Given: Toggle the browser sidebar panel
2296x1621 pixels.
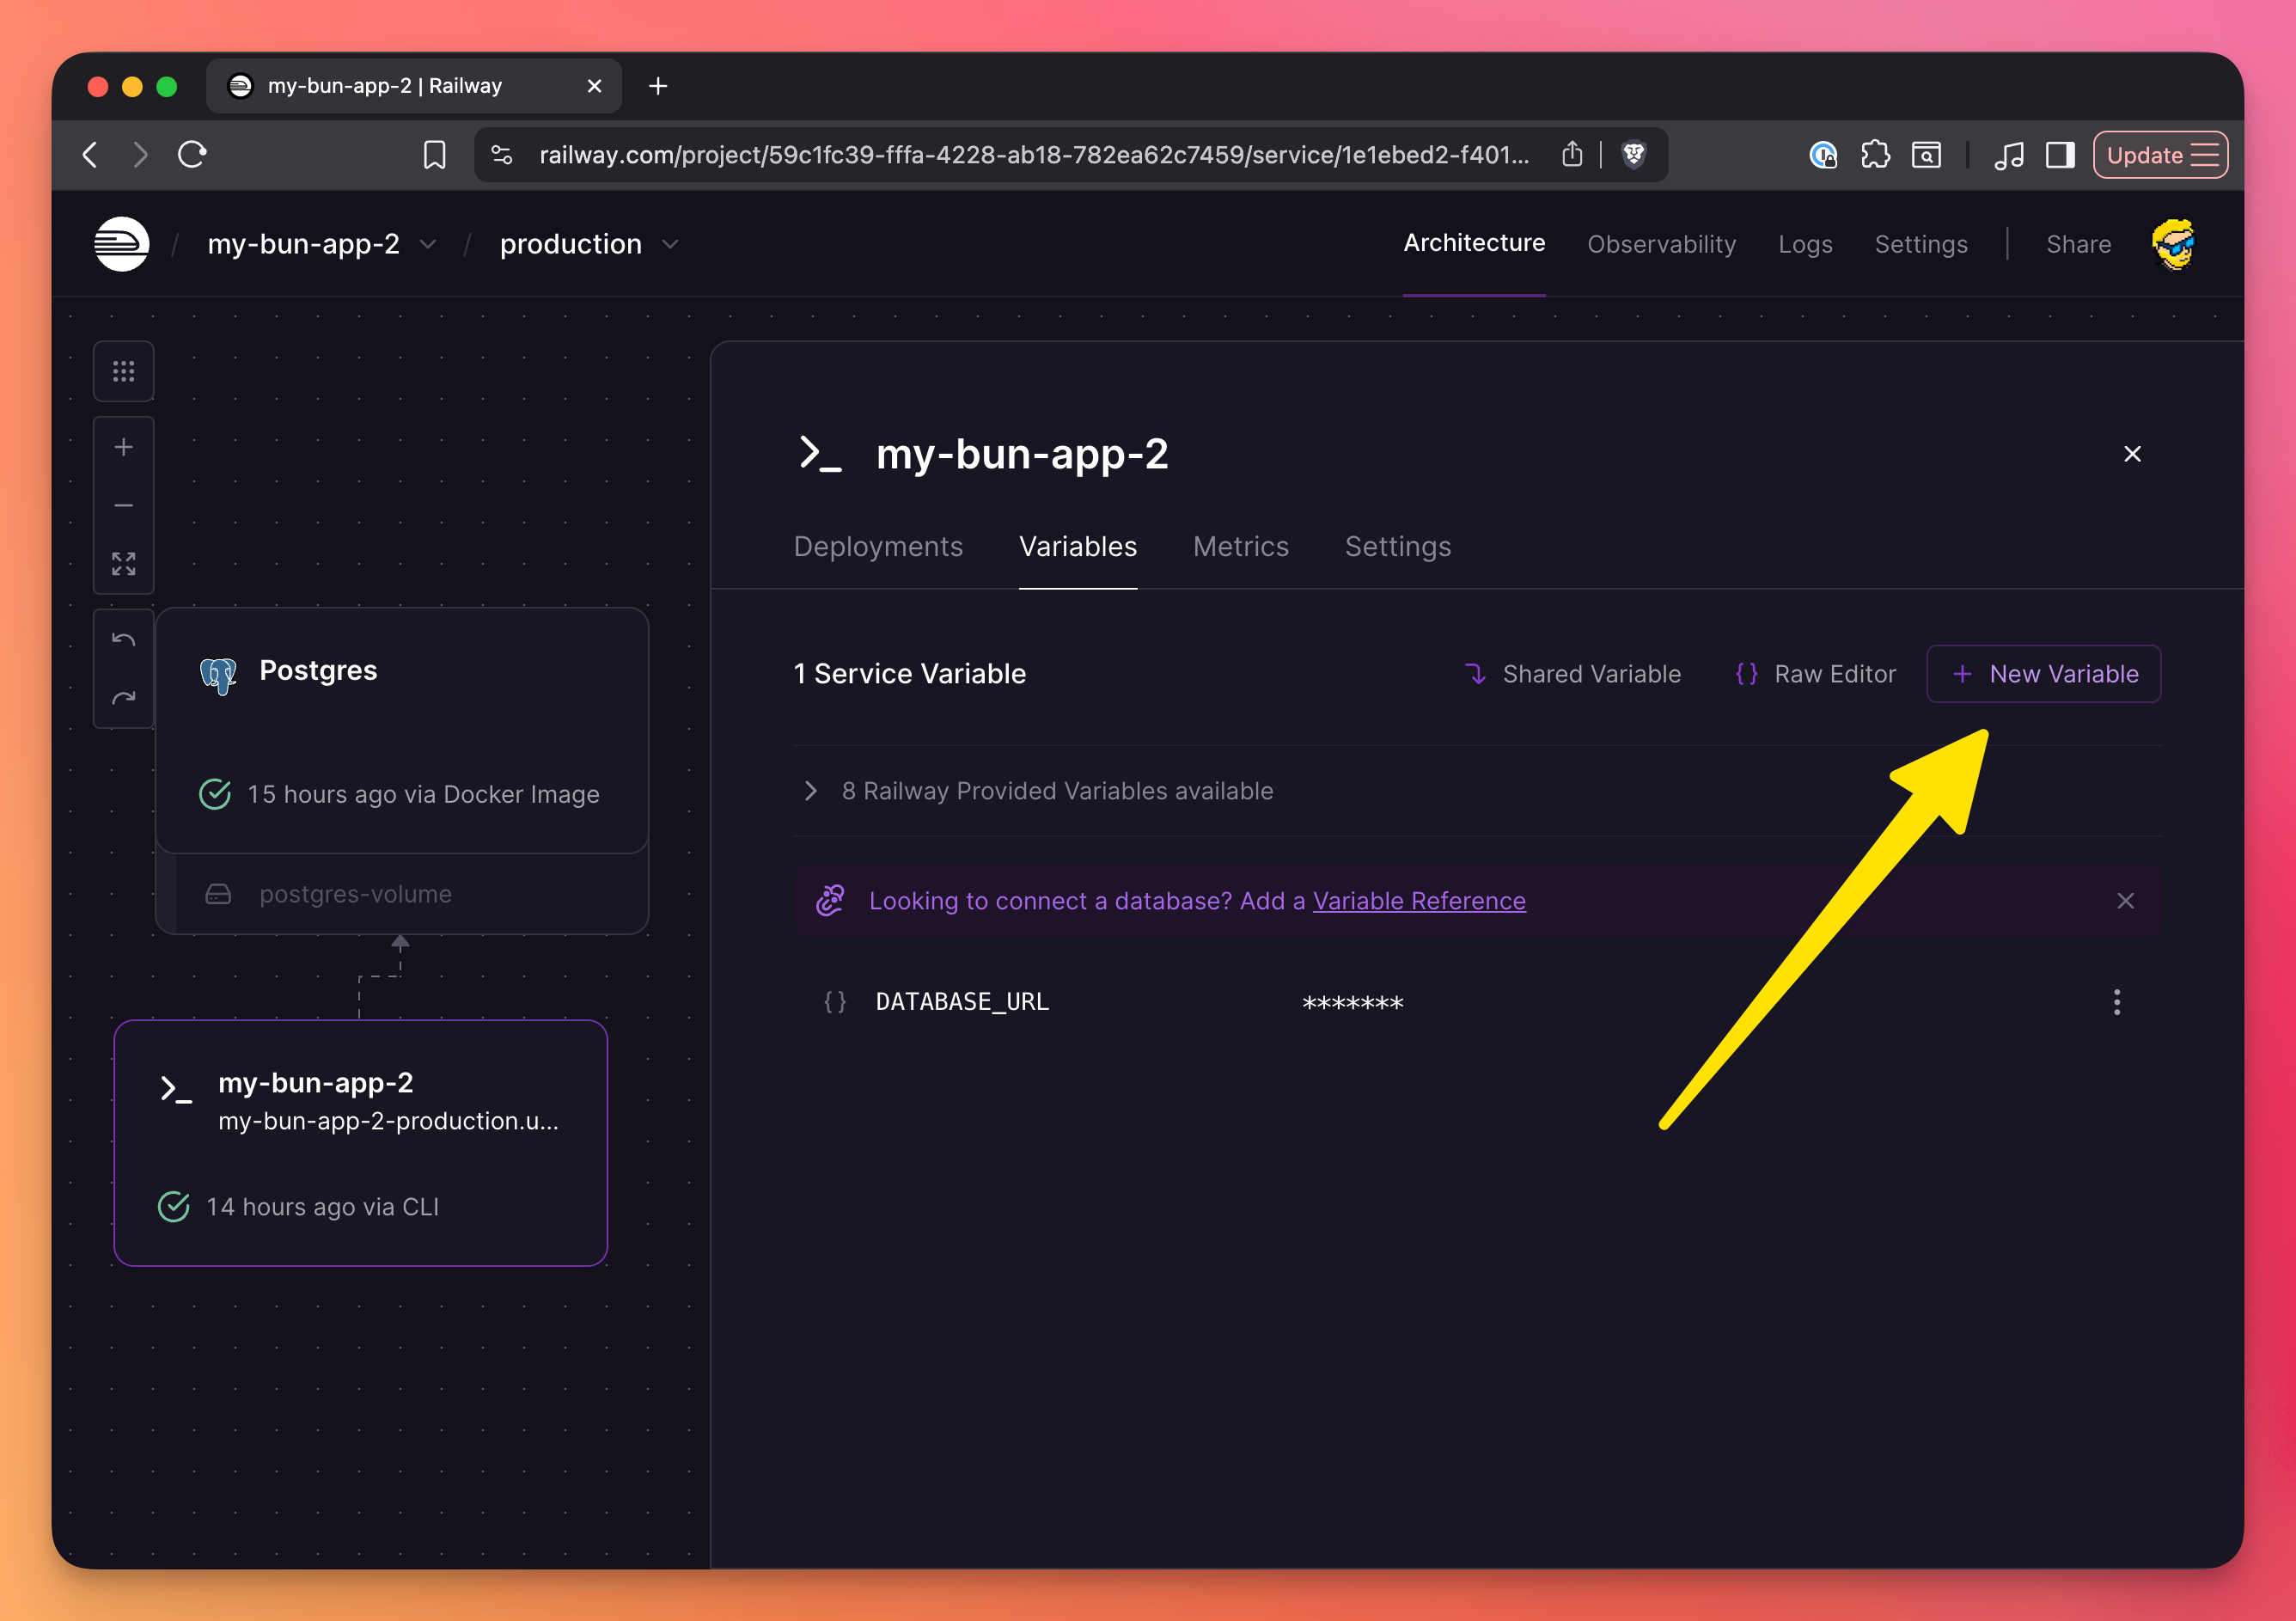Looking at the screenshot, I should [x=2060, y=155].
